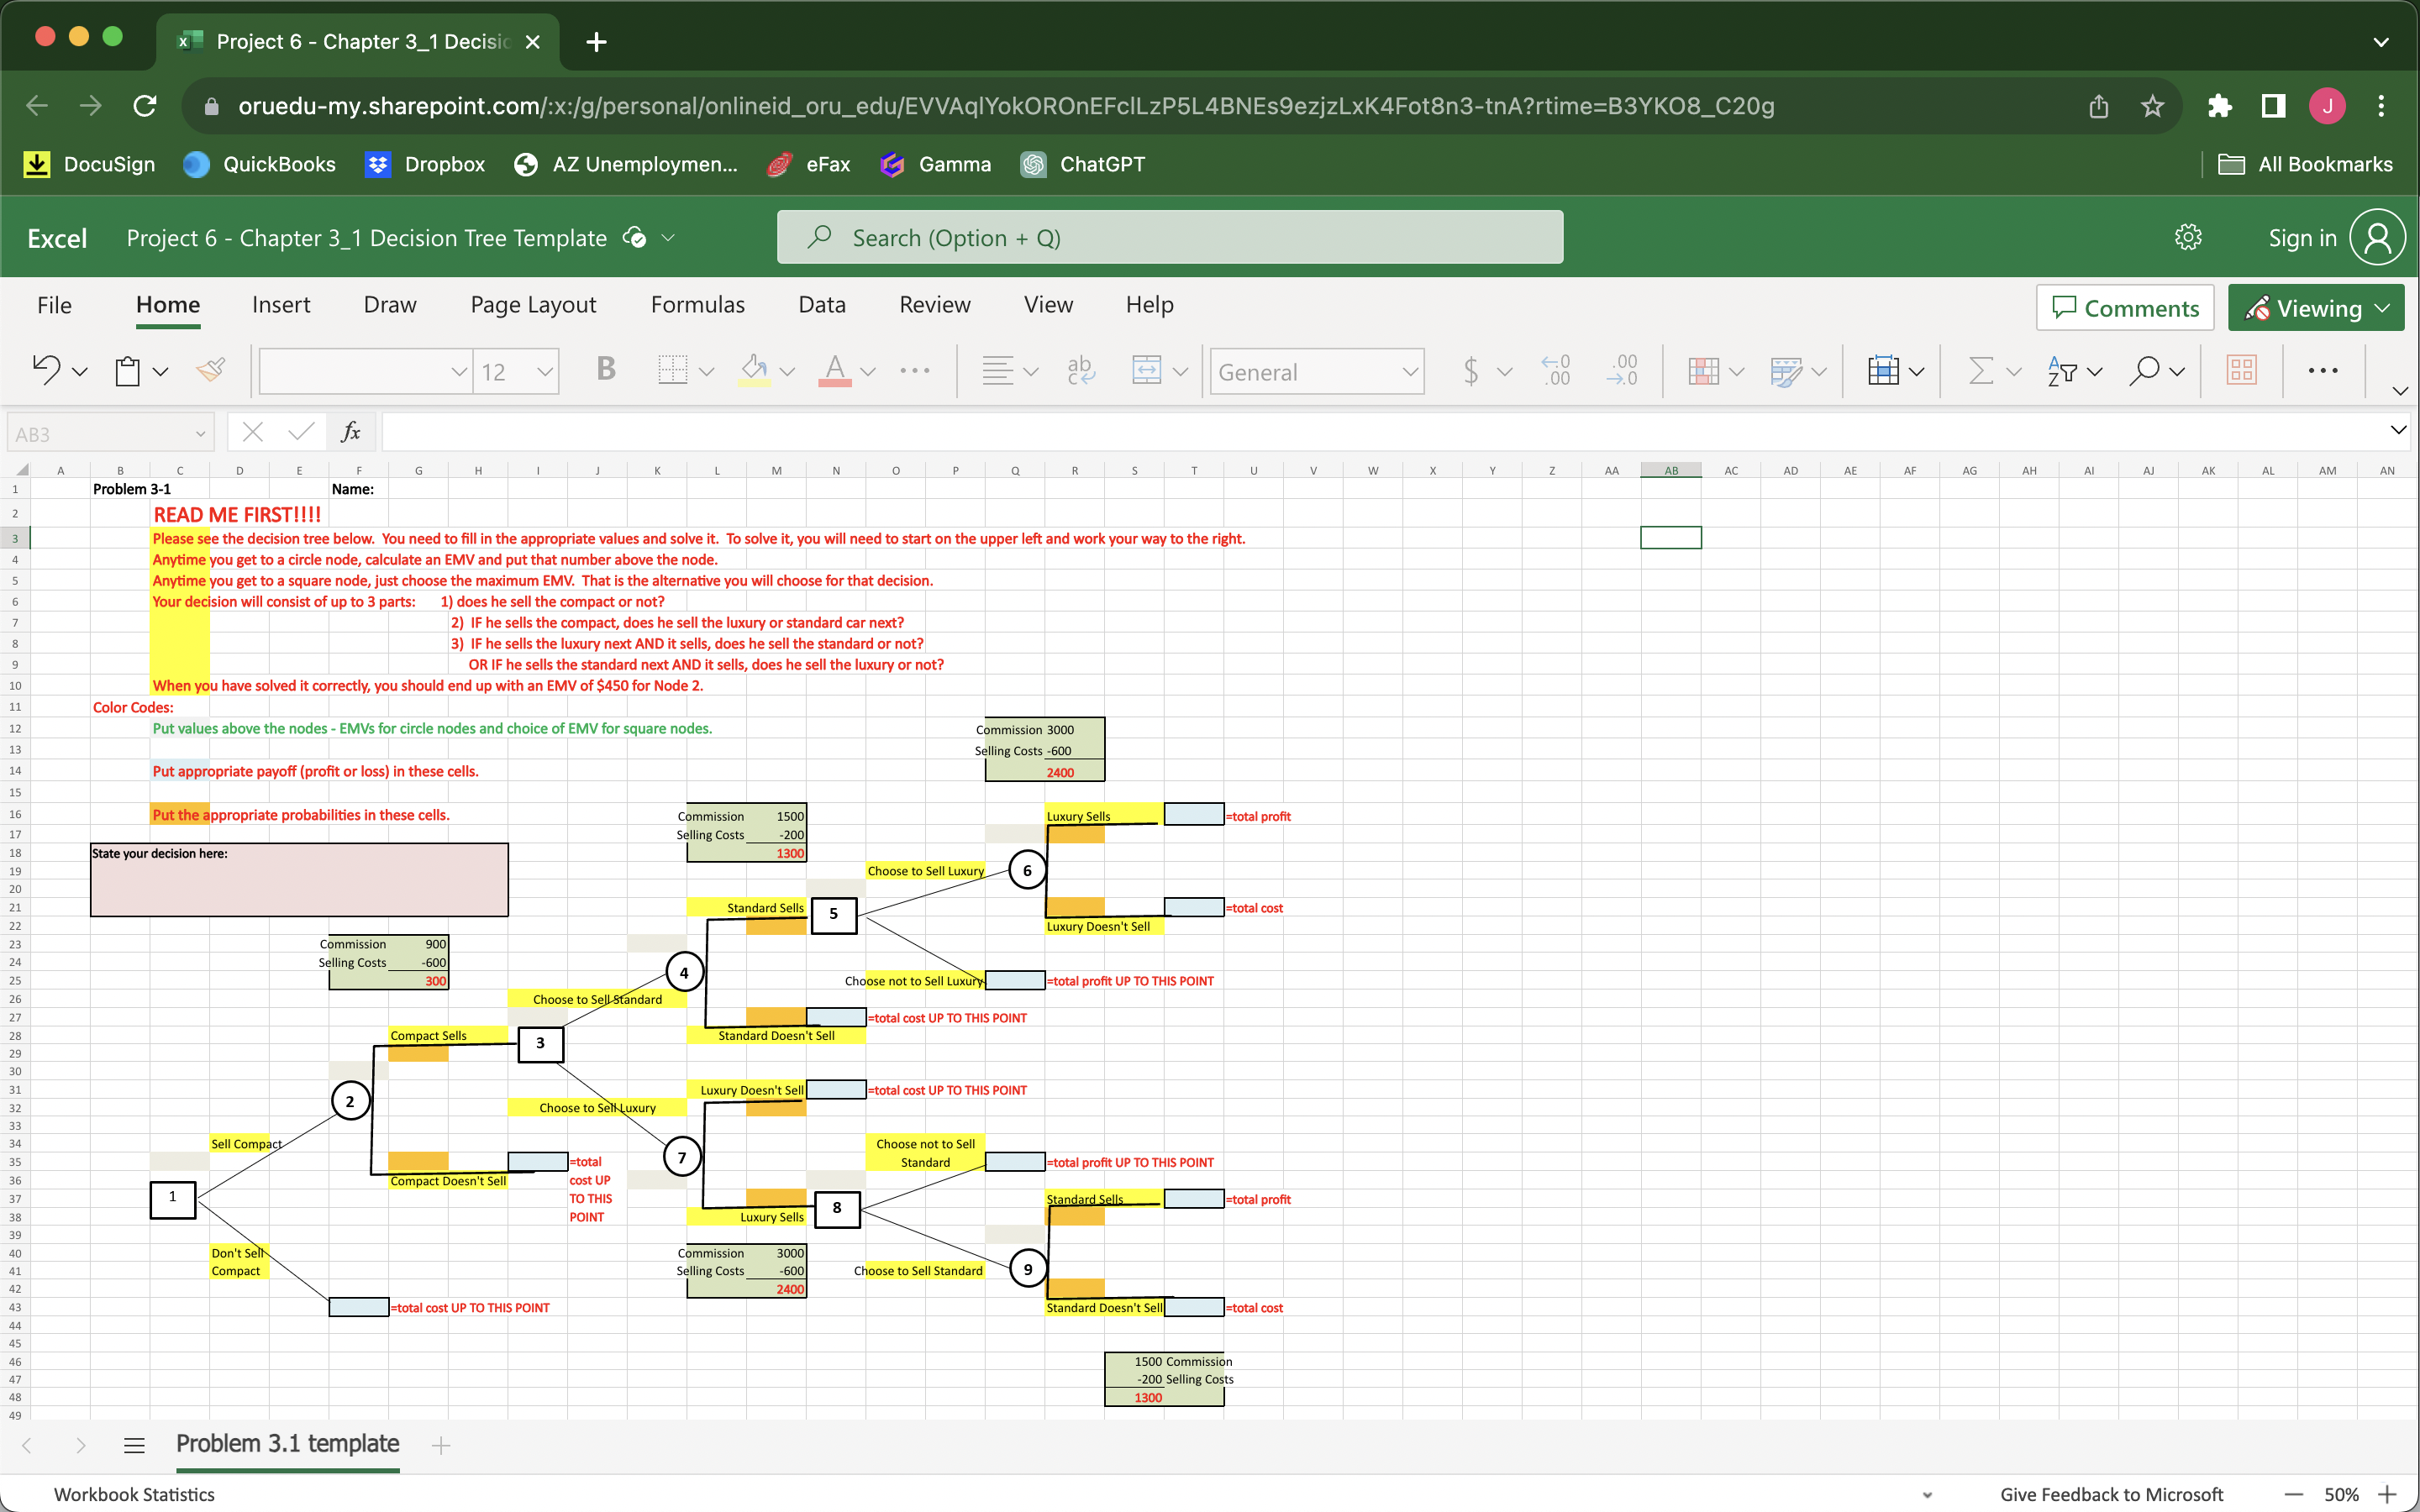This screenshot has height=1512, width=2420.
Task: Click the Format Painter icon
Action: 211,371
